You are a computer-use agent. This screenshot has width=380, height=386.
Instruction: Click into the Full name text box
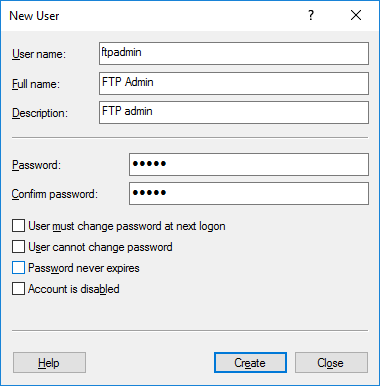click(x=234, y=83)
